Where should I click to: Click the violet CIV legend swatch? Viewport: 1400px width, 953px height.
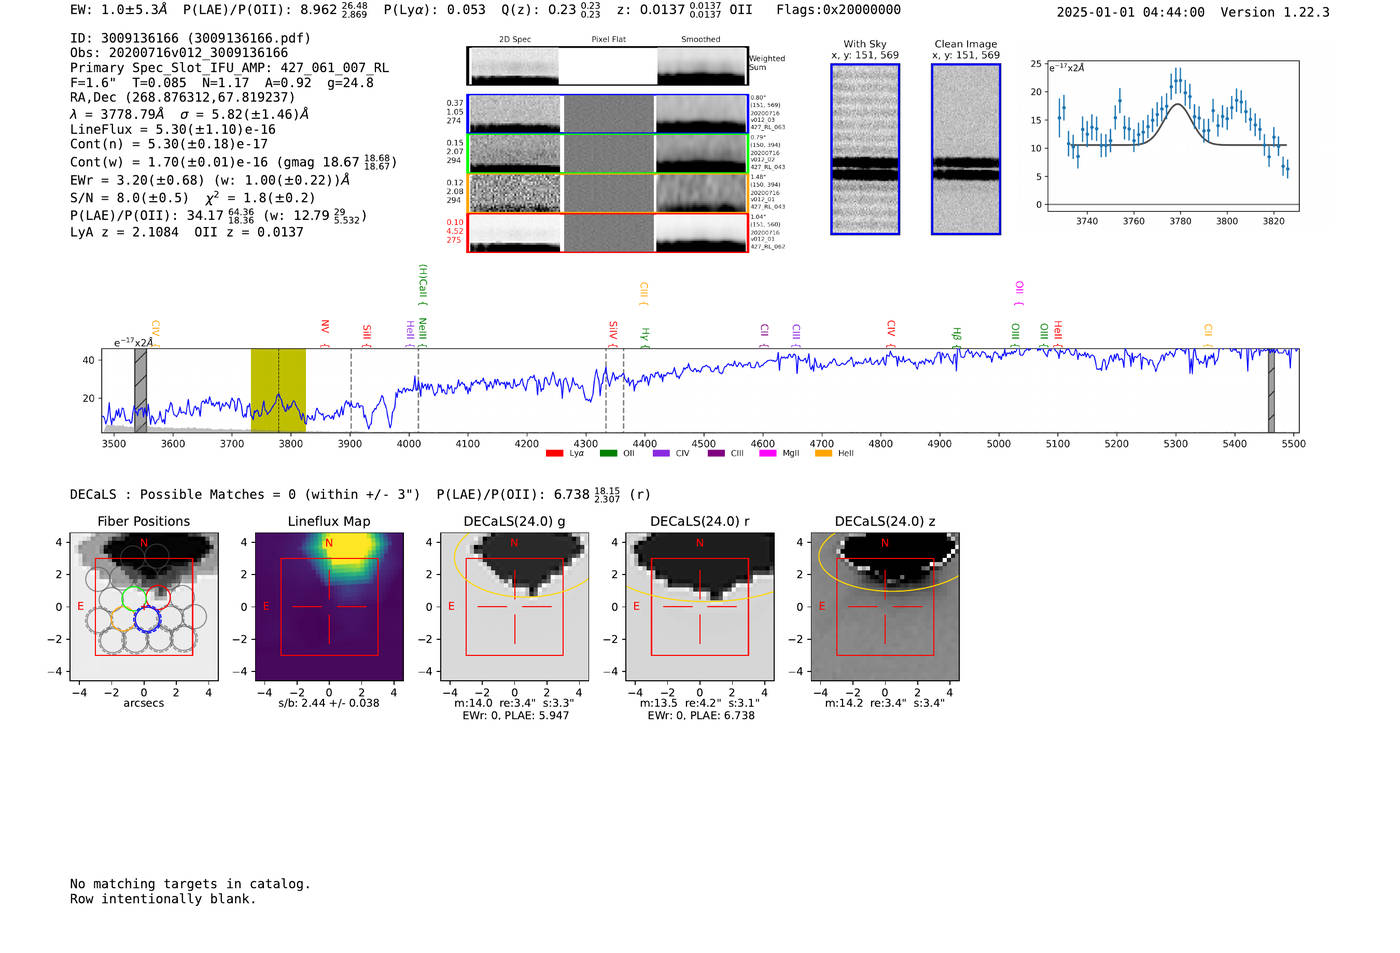point(661,453)
